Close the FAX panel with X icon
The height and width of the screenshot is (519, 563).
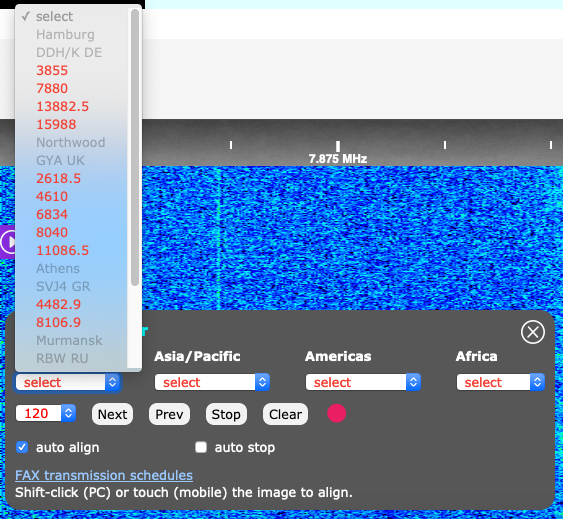(532, 332)
